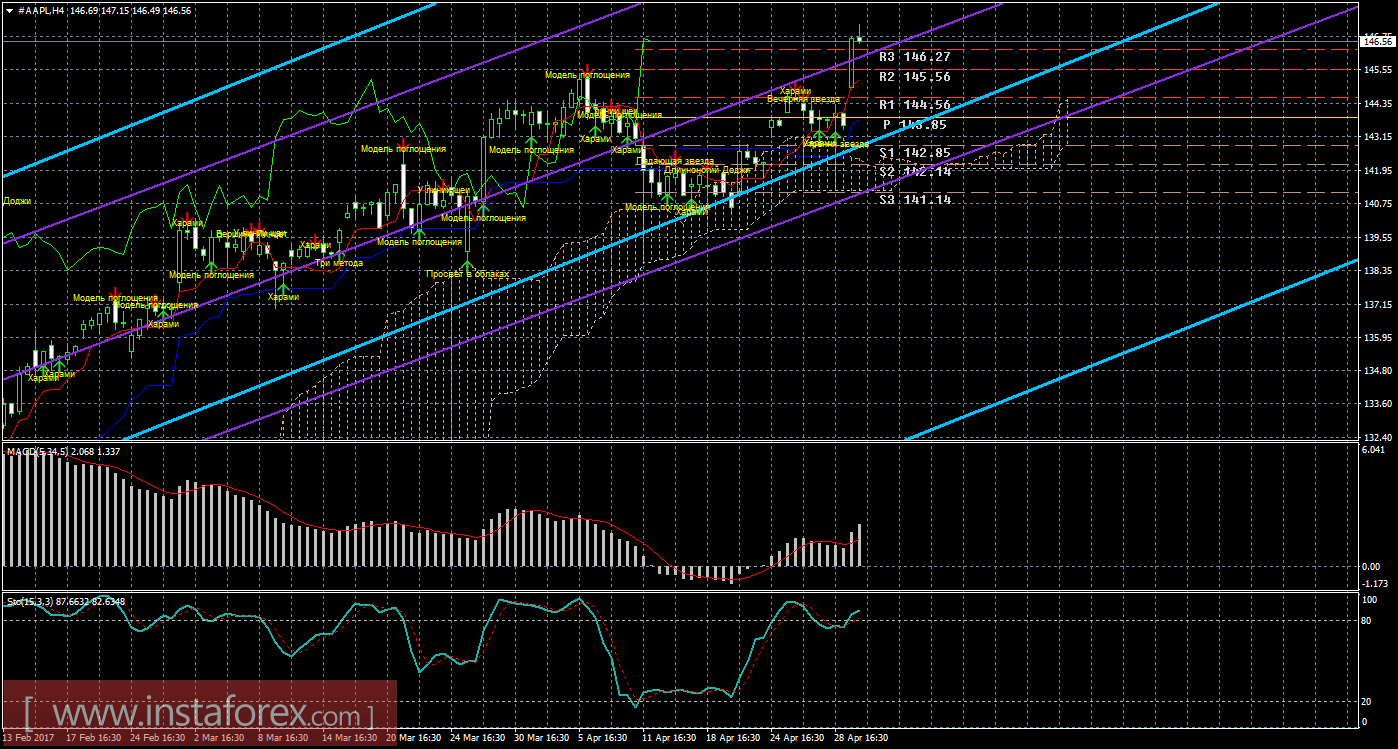The image size is (1398, 749).
Task: Click 137.15 on the price axis
Action: click(x=1378, y=305)
